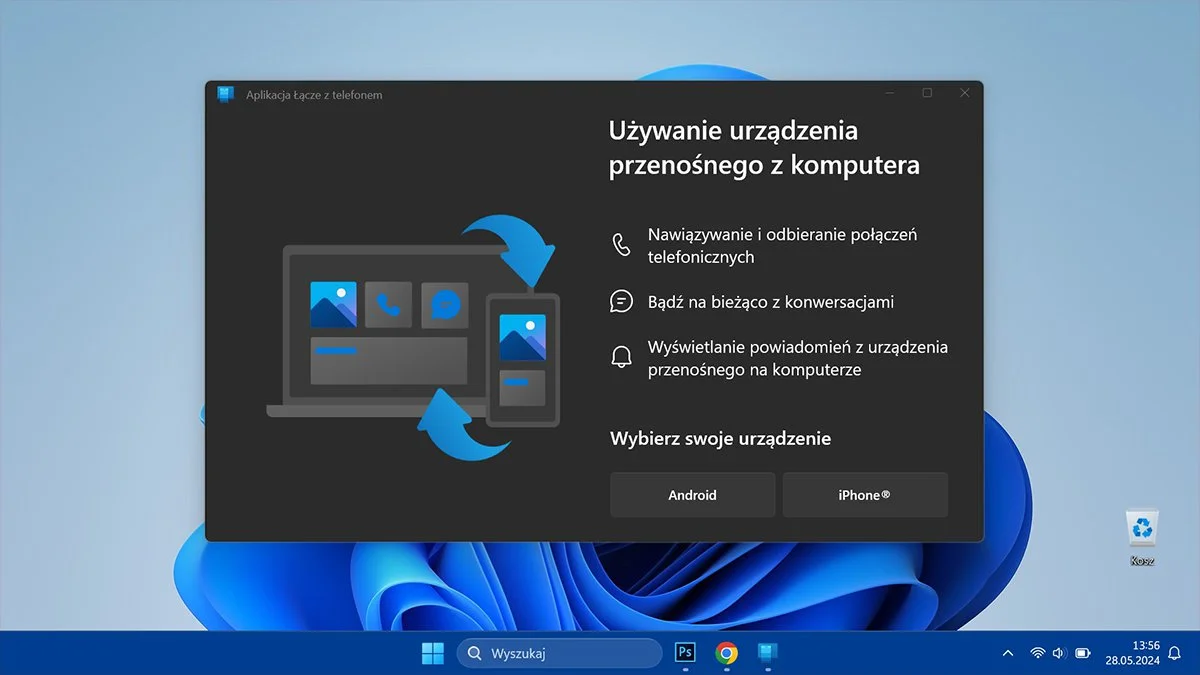The image size is (1200, 675).
Task: Open the Windows Start menu
Action: pyautogui.click(x=432, y=652)
